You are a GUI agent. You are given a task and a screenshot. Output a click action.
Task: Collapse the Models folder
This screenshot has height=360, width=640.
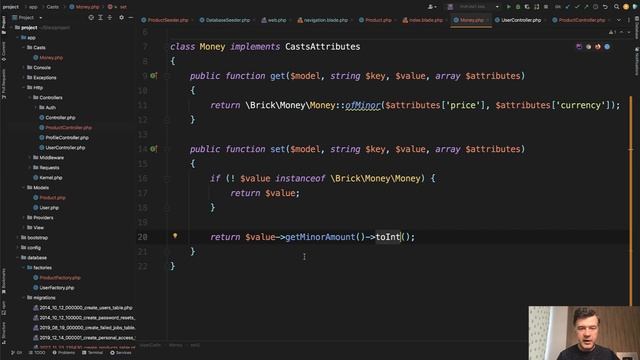24,187
